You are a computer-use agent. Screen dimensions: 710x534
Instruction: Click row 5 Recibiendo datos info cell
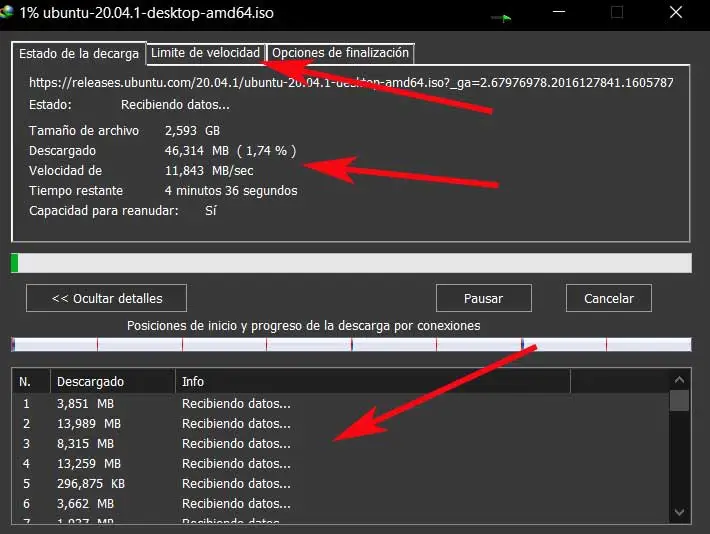pyautogui.click(x=236, y=483)
